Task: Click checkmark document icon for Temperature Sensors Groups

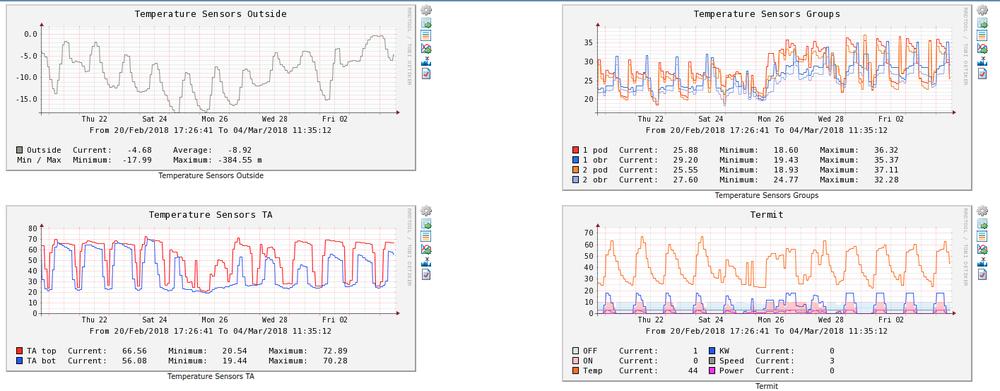Action: point(983,73)
